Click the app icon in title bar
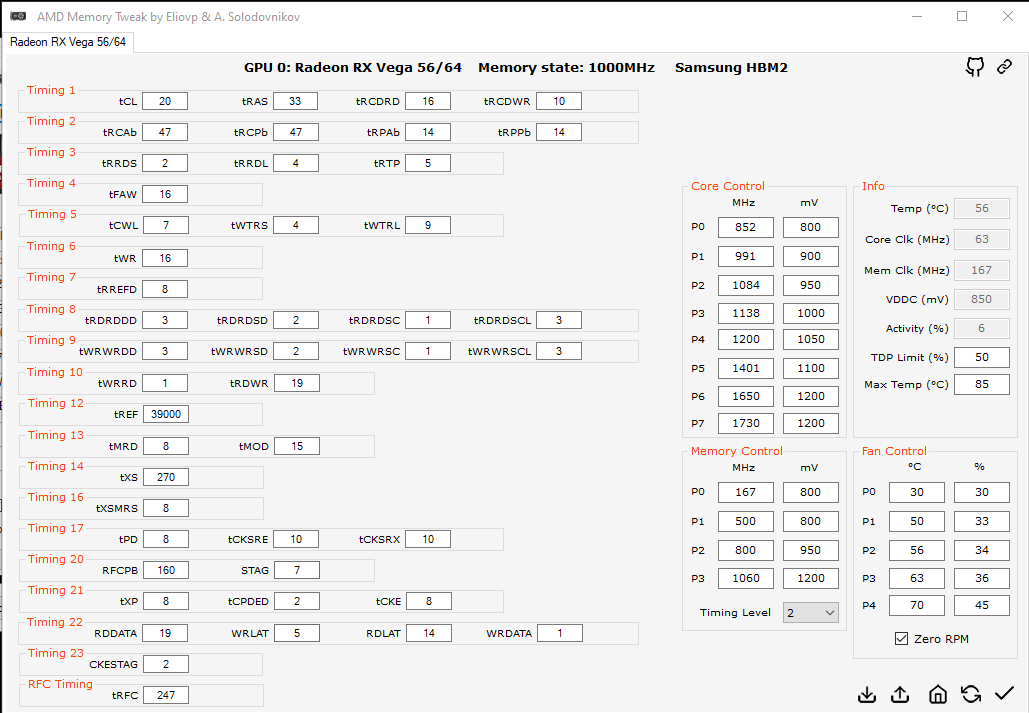 [x=18, y=16]
